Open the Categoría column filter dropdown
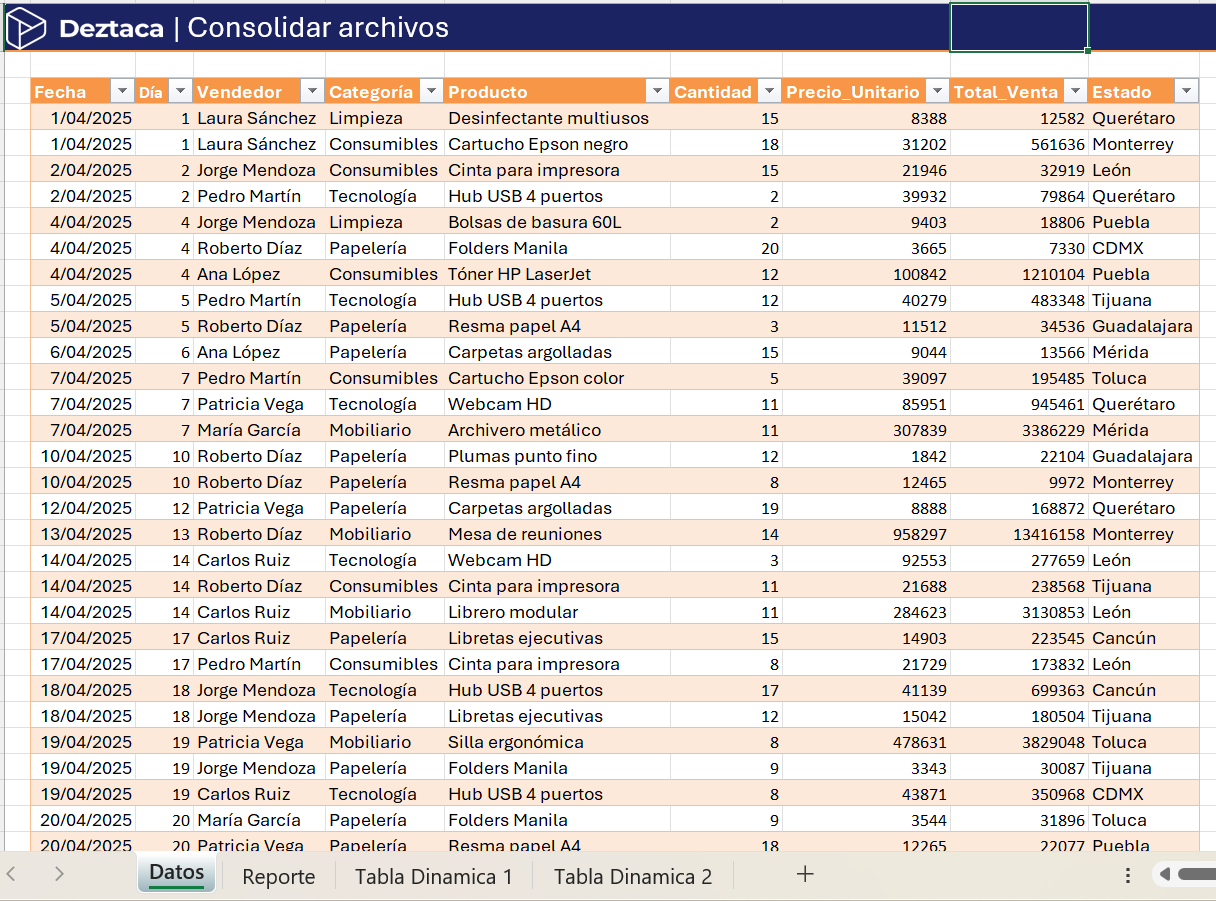 (x=431, y=91)
